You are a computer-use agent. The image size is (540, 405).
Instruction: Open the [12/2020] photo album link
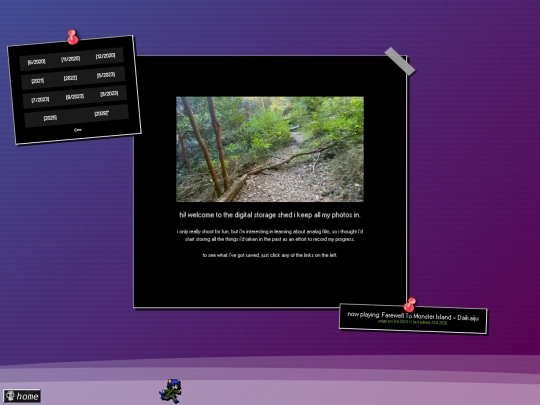pyautogui.click(x=105, y=55)
